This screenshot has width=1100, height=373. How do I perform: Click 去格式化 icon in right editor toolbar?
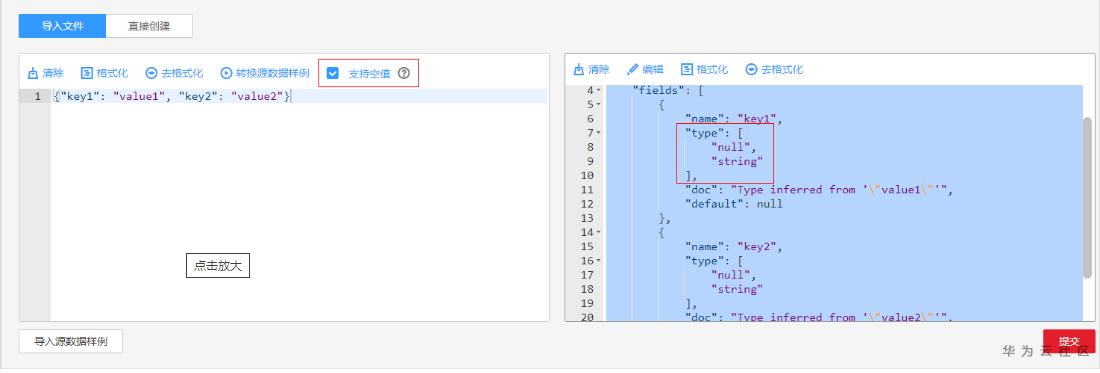pos(751,69)
